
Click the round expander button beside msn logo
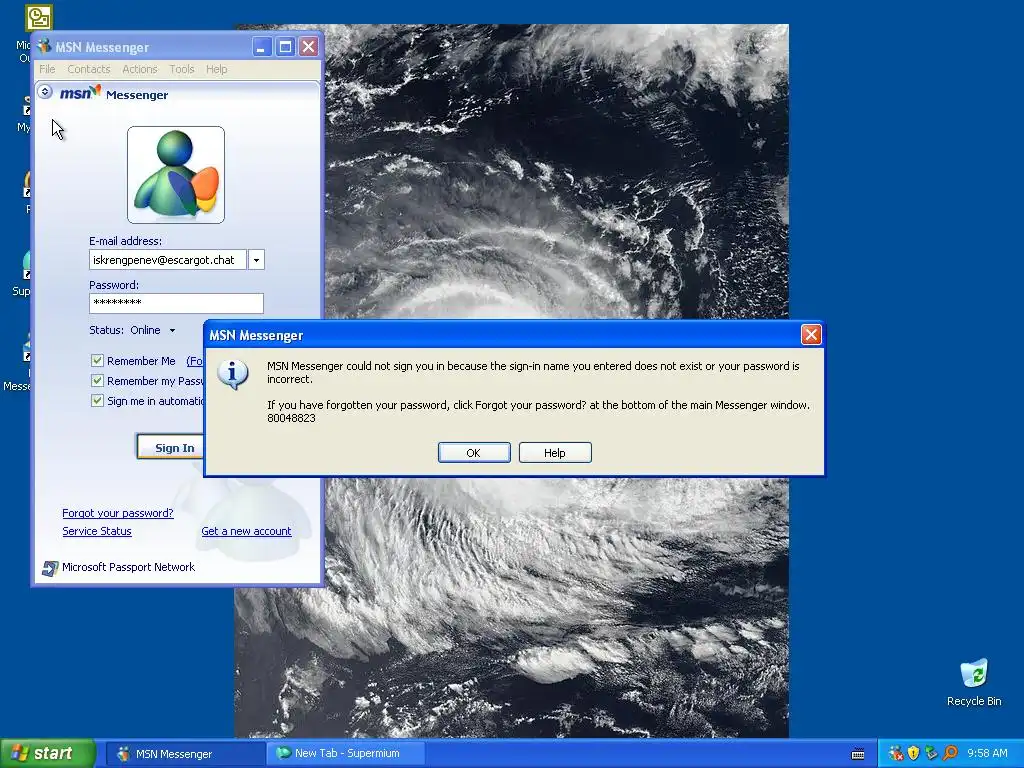click(x=45, y=91)
